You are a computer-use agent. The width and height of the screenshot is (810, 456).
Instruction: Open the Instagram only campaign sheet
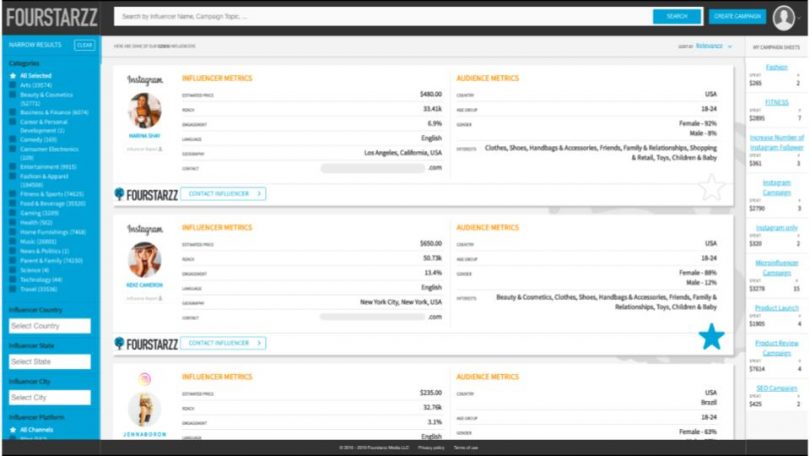coord(776,228)
